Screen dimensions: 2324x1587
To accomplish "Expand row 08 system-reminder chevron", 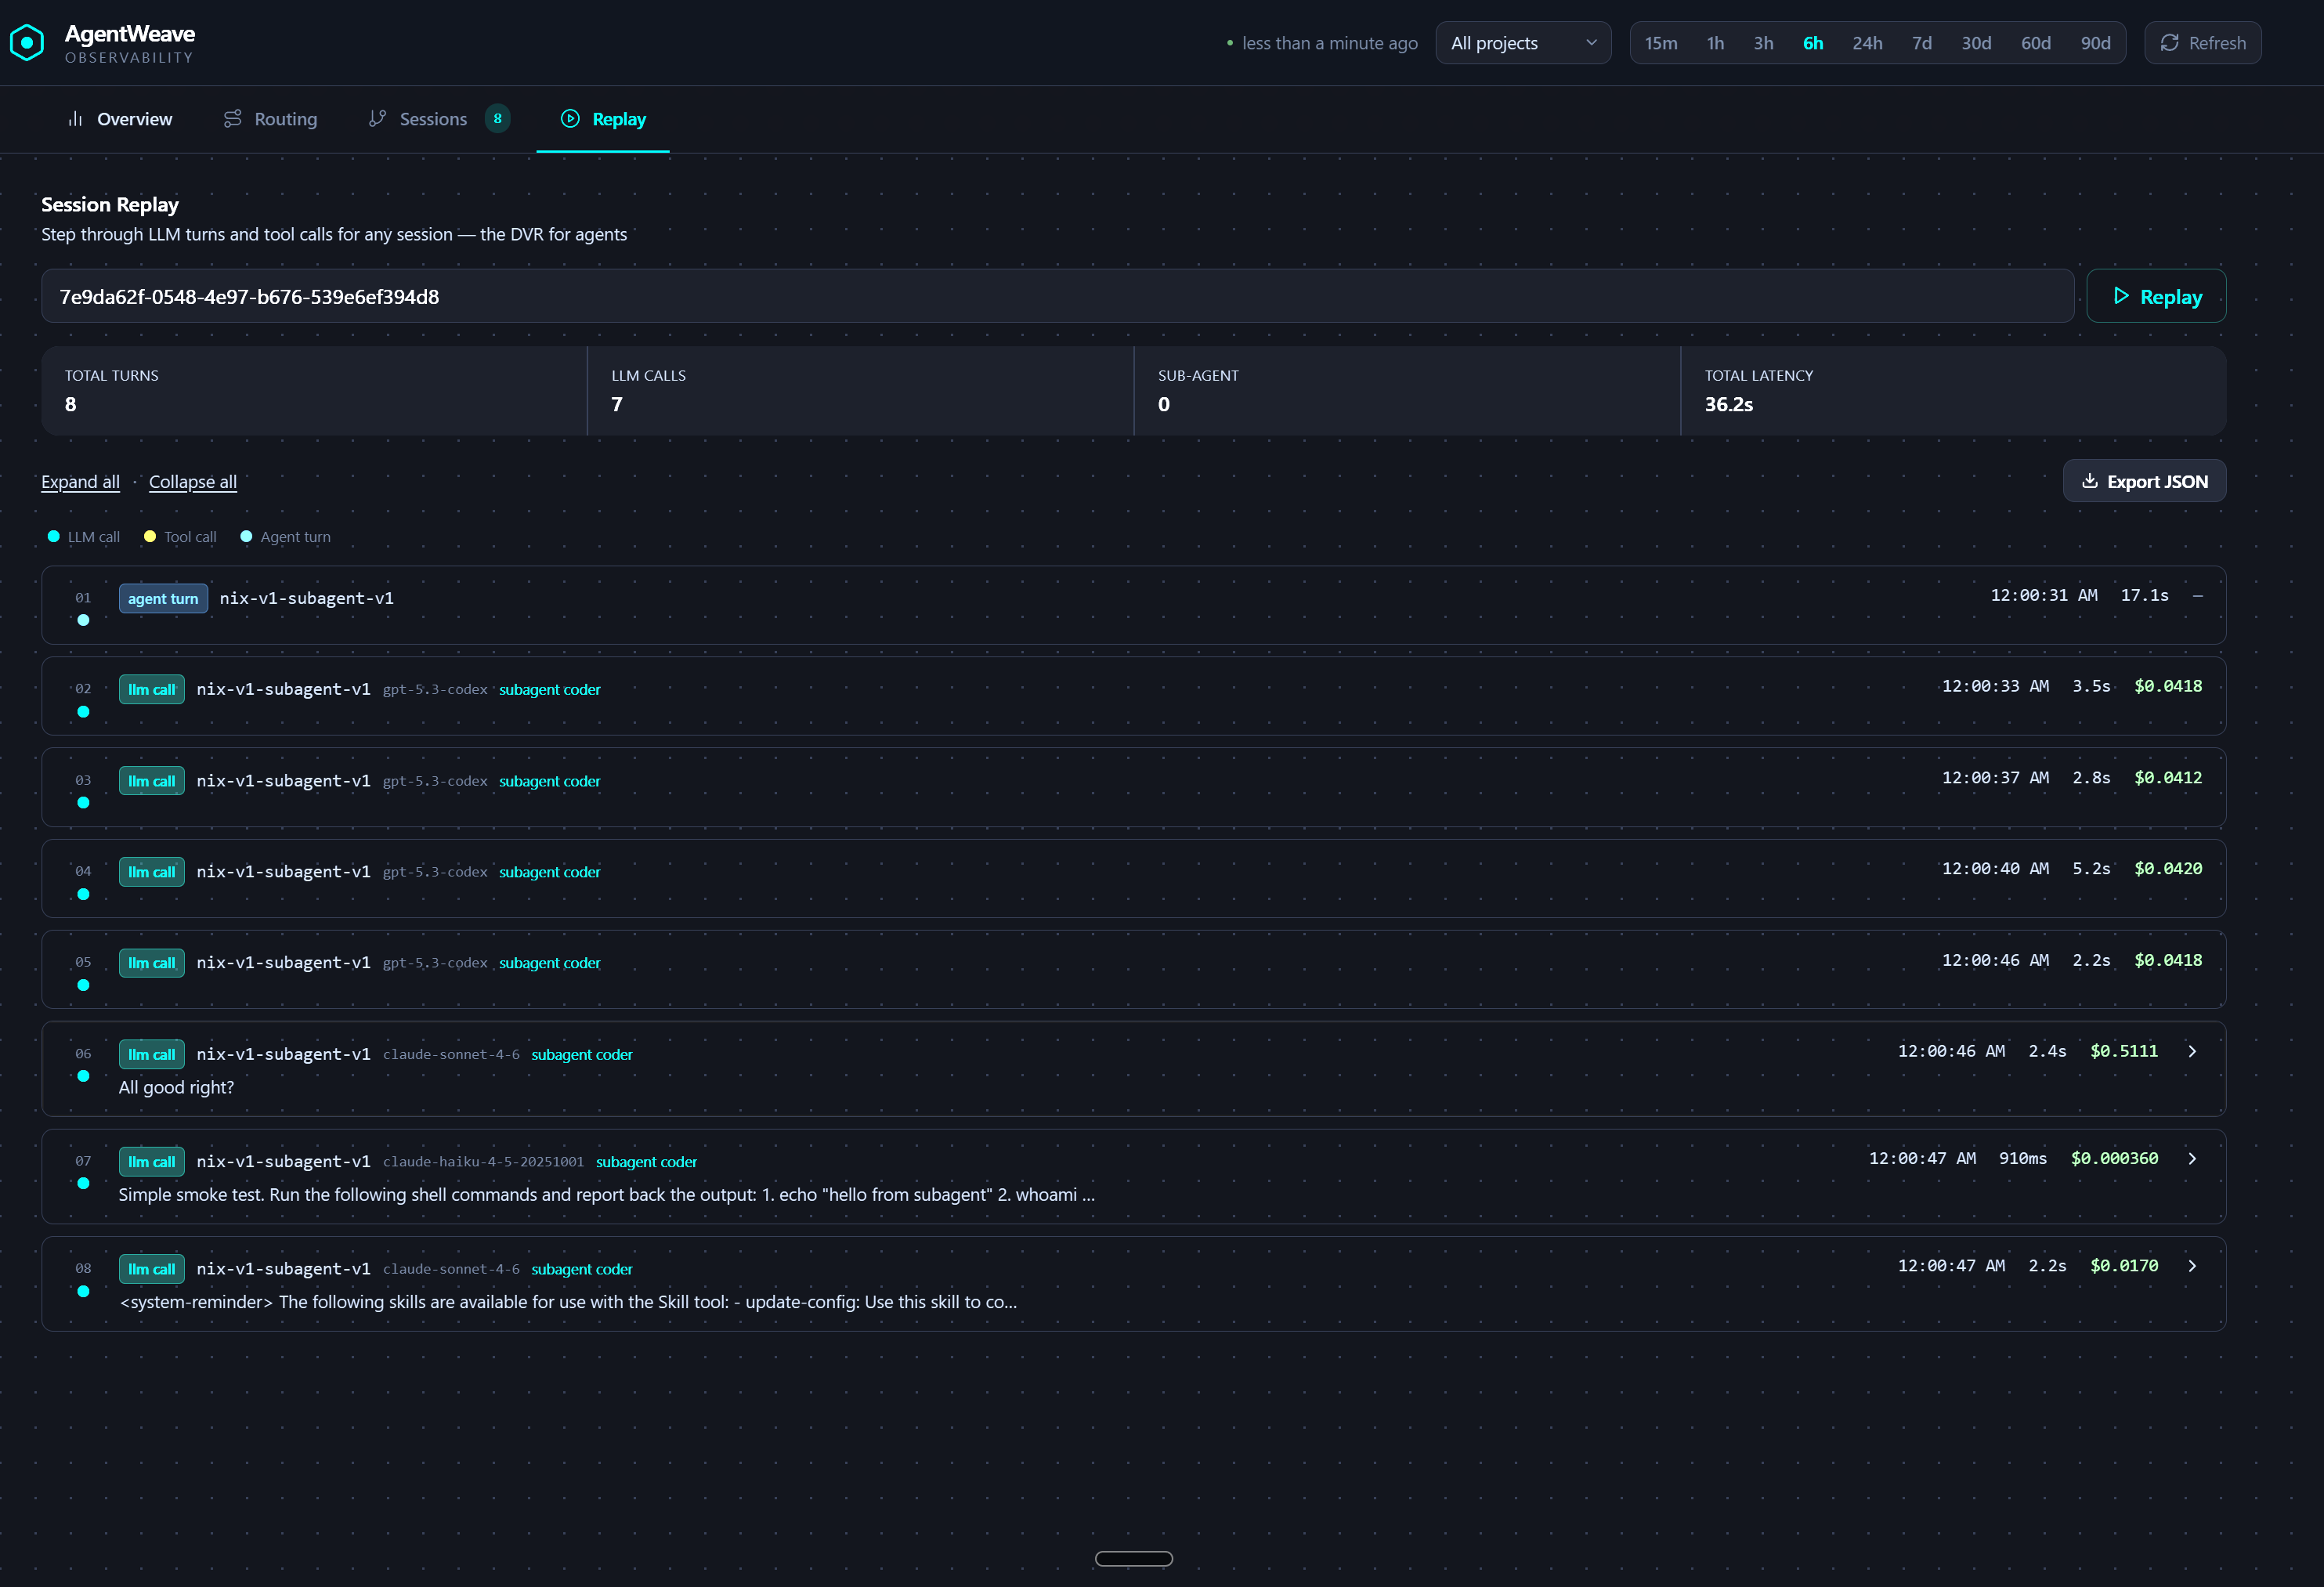I will click(2192, 1266).
